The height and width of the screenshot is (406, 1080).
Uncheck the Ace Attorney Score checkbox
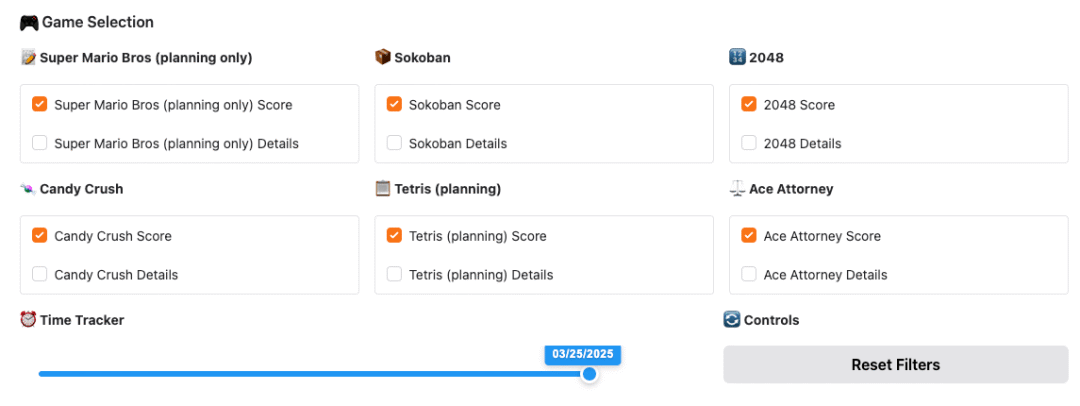(x=749, y=236)
